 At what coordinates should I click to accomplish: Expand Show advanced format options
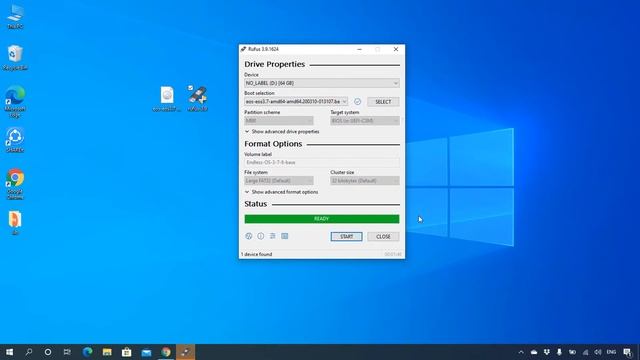click(282, 192)
